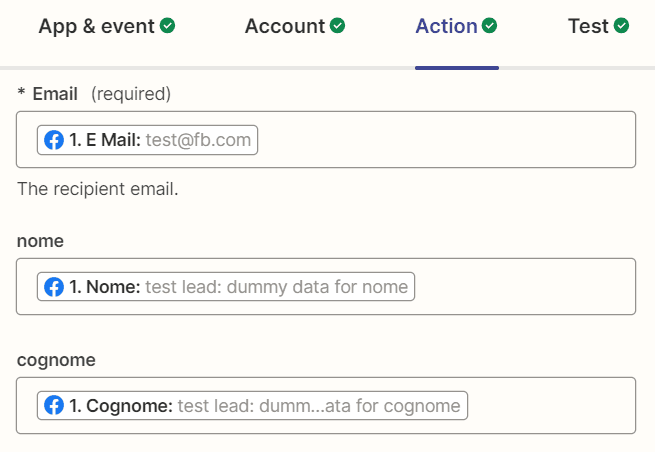Go to the Test tab

(x=588, y=27)
